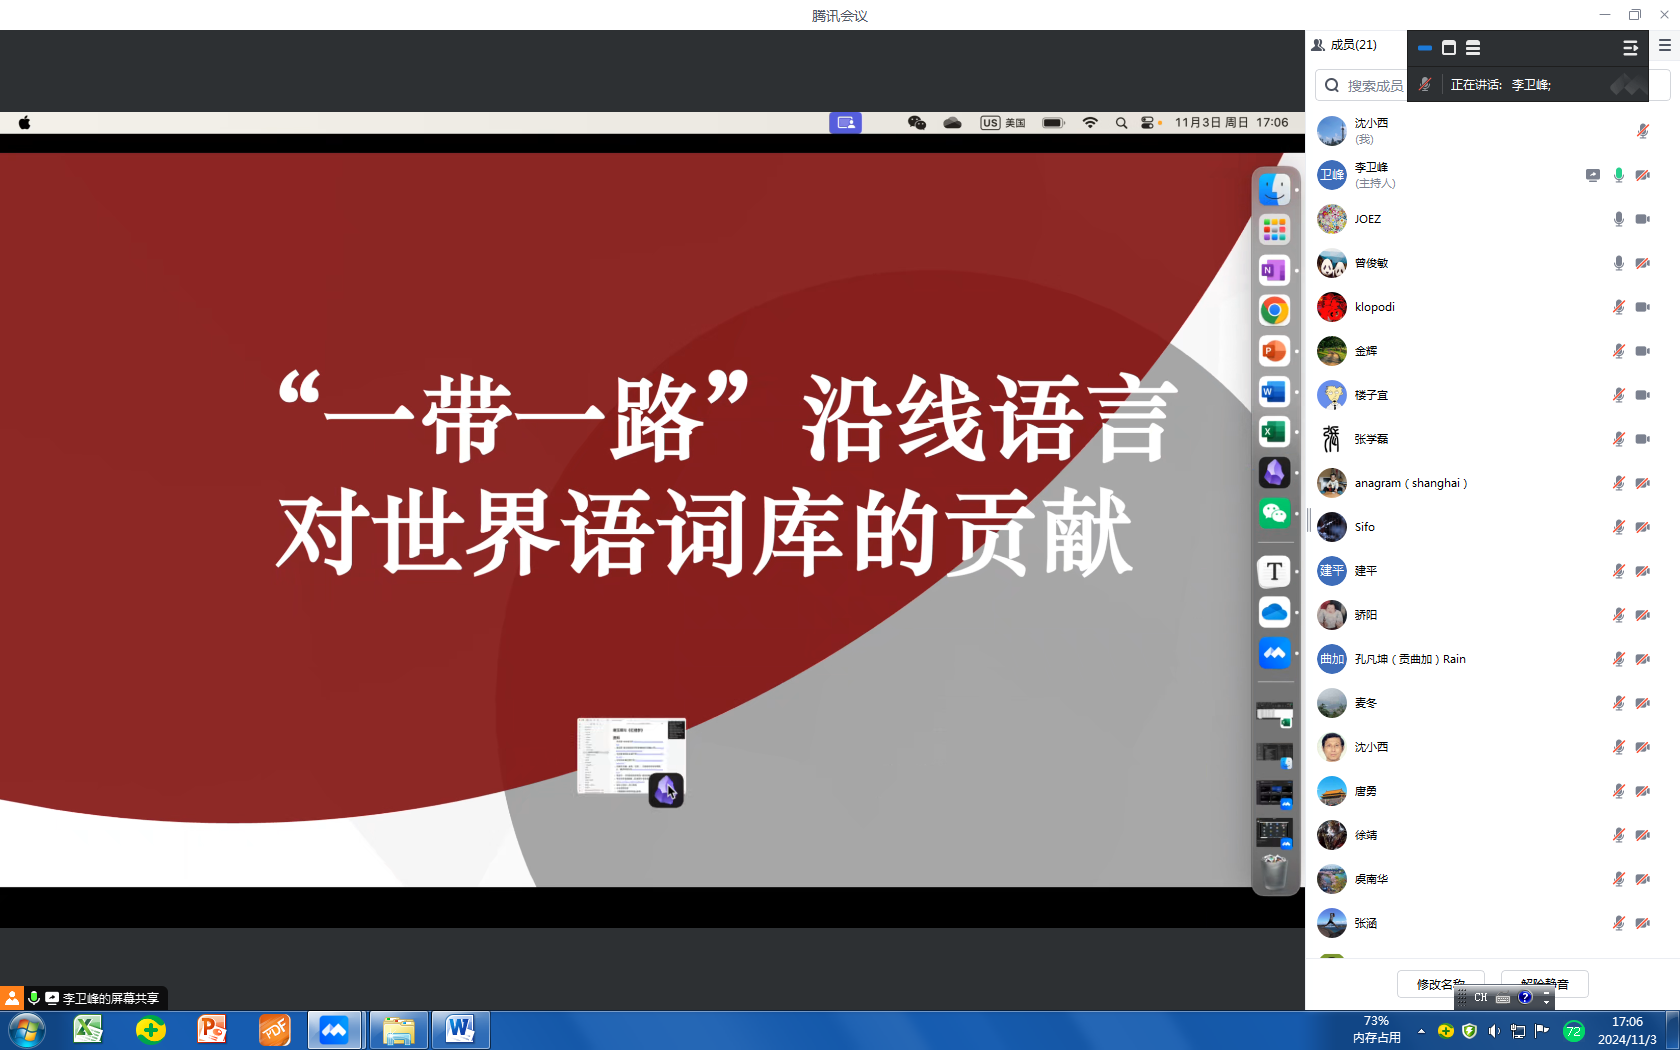Screen dimensions: 1680x1050
Task: Open Finder in the shared Mac dock
Action: [x=1274, y=189]
